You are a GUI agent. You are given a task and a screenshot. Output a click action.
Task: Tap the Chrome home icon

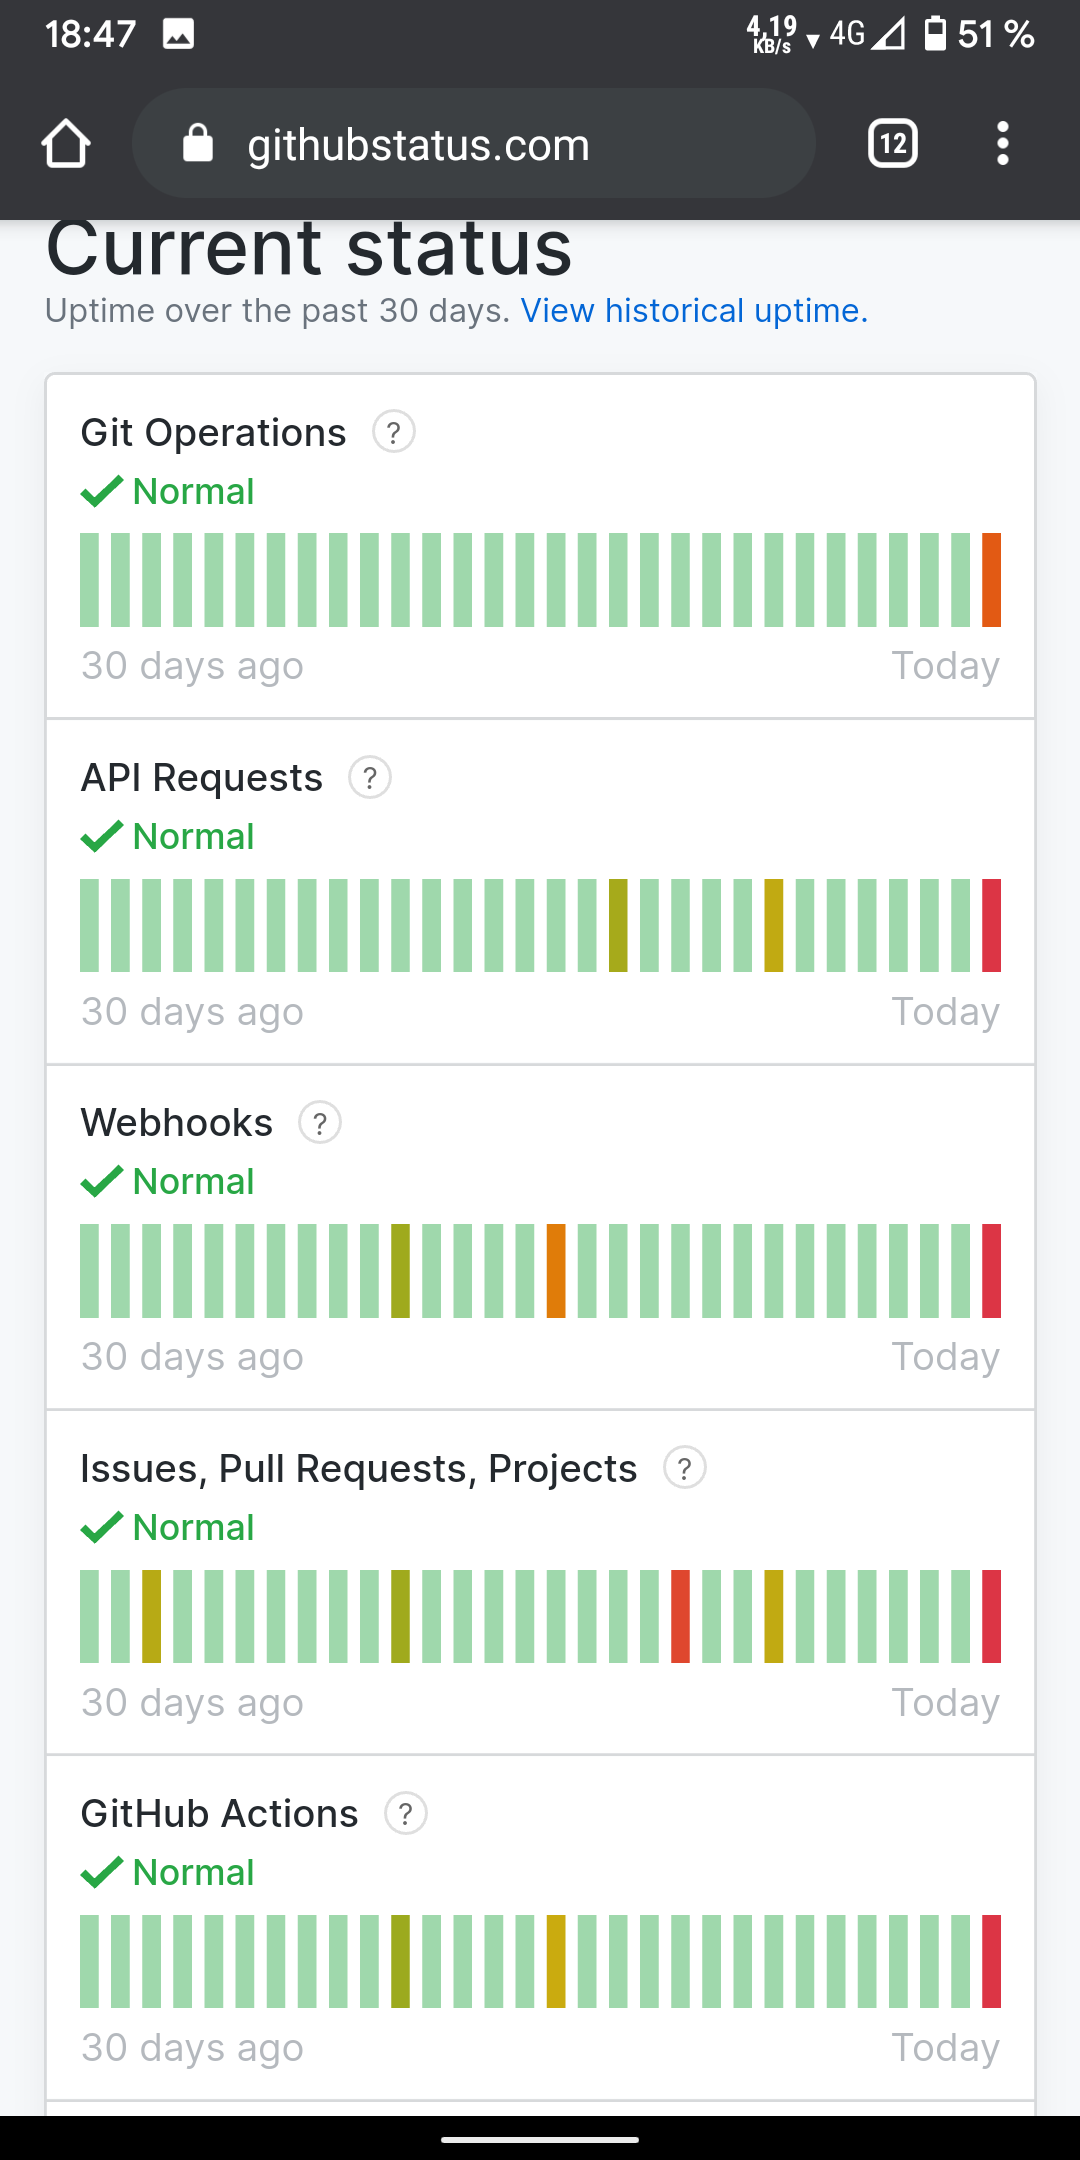[x=66, y=143]
